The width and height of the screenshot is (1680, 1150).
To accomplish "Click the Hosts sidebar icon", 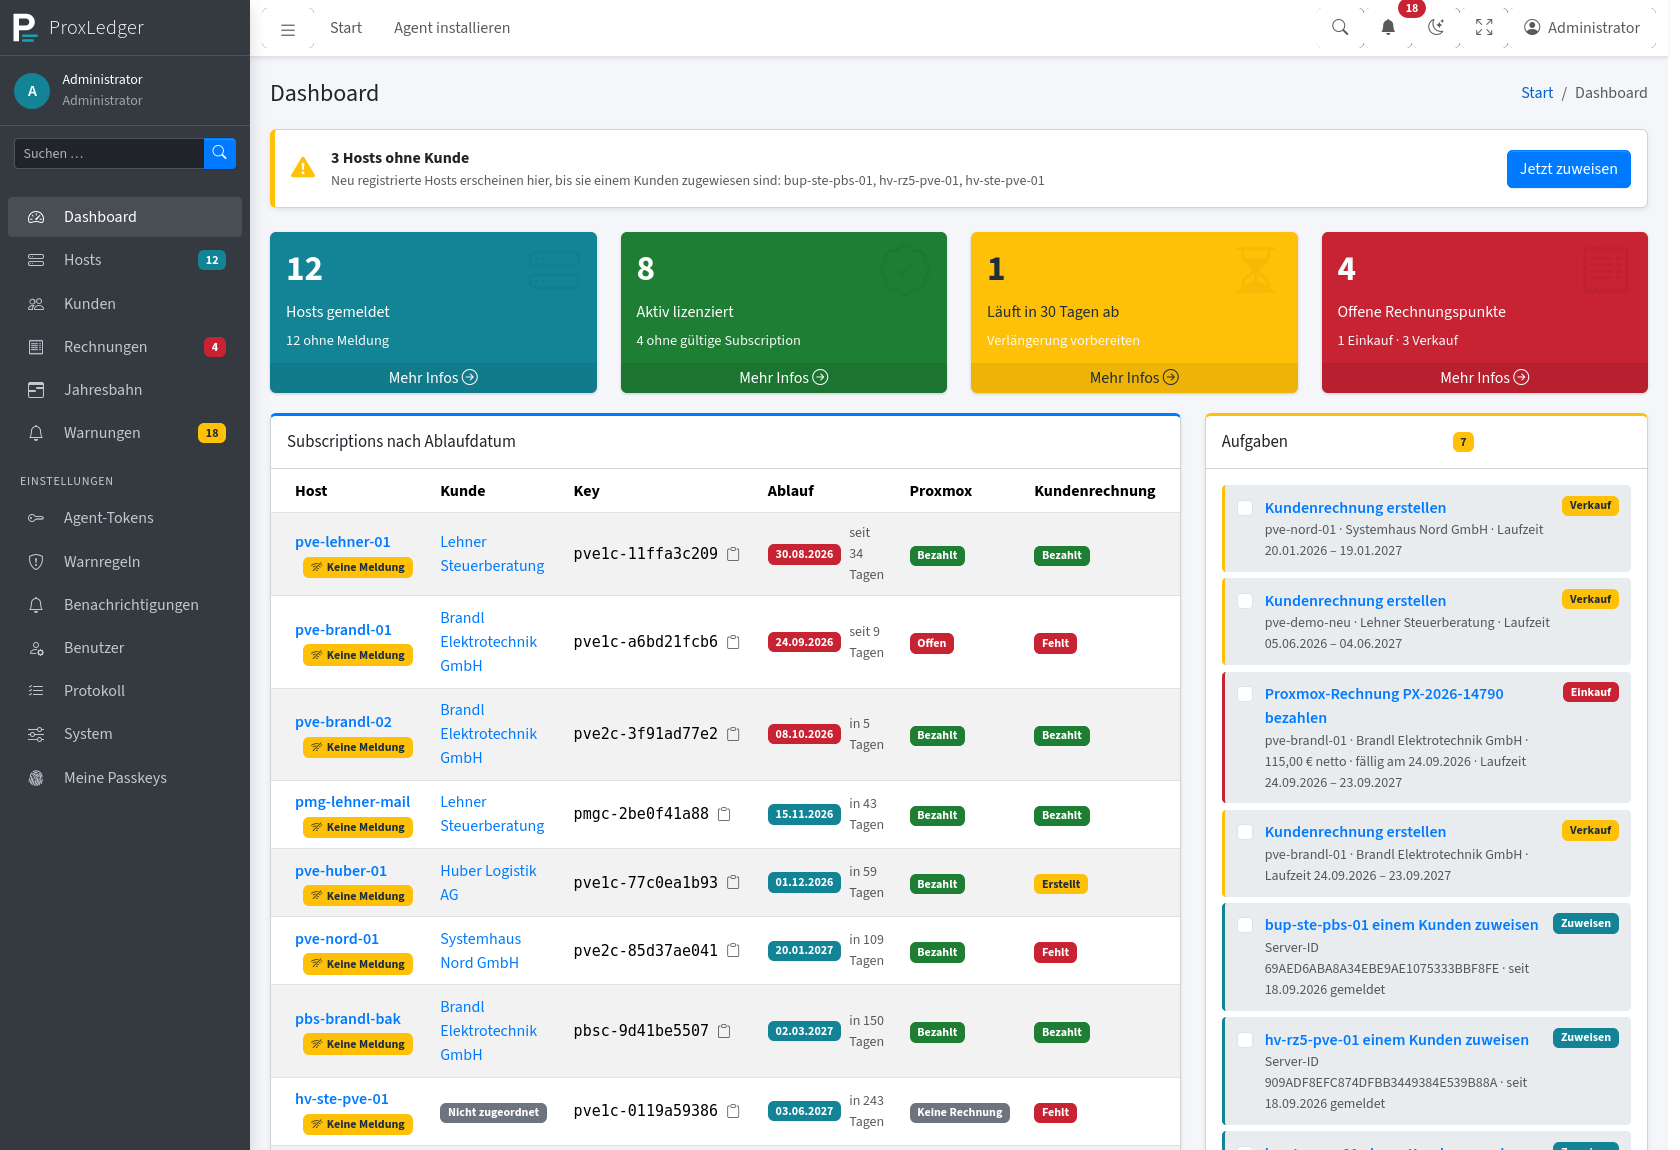I will pyautogui.click(x=36, y=260).
